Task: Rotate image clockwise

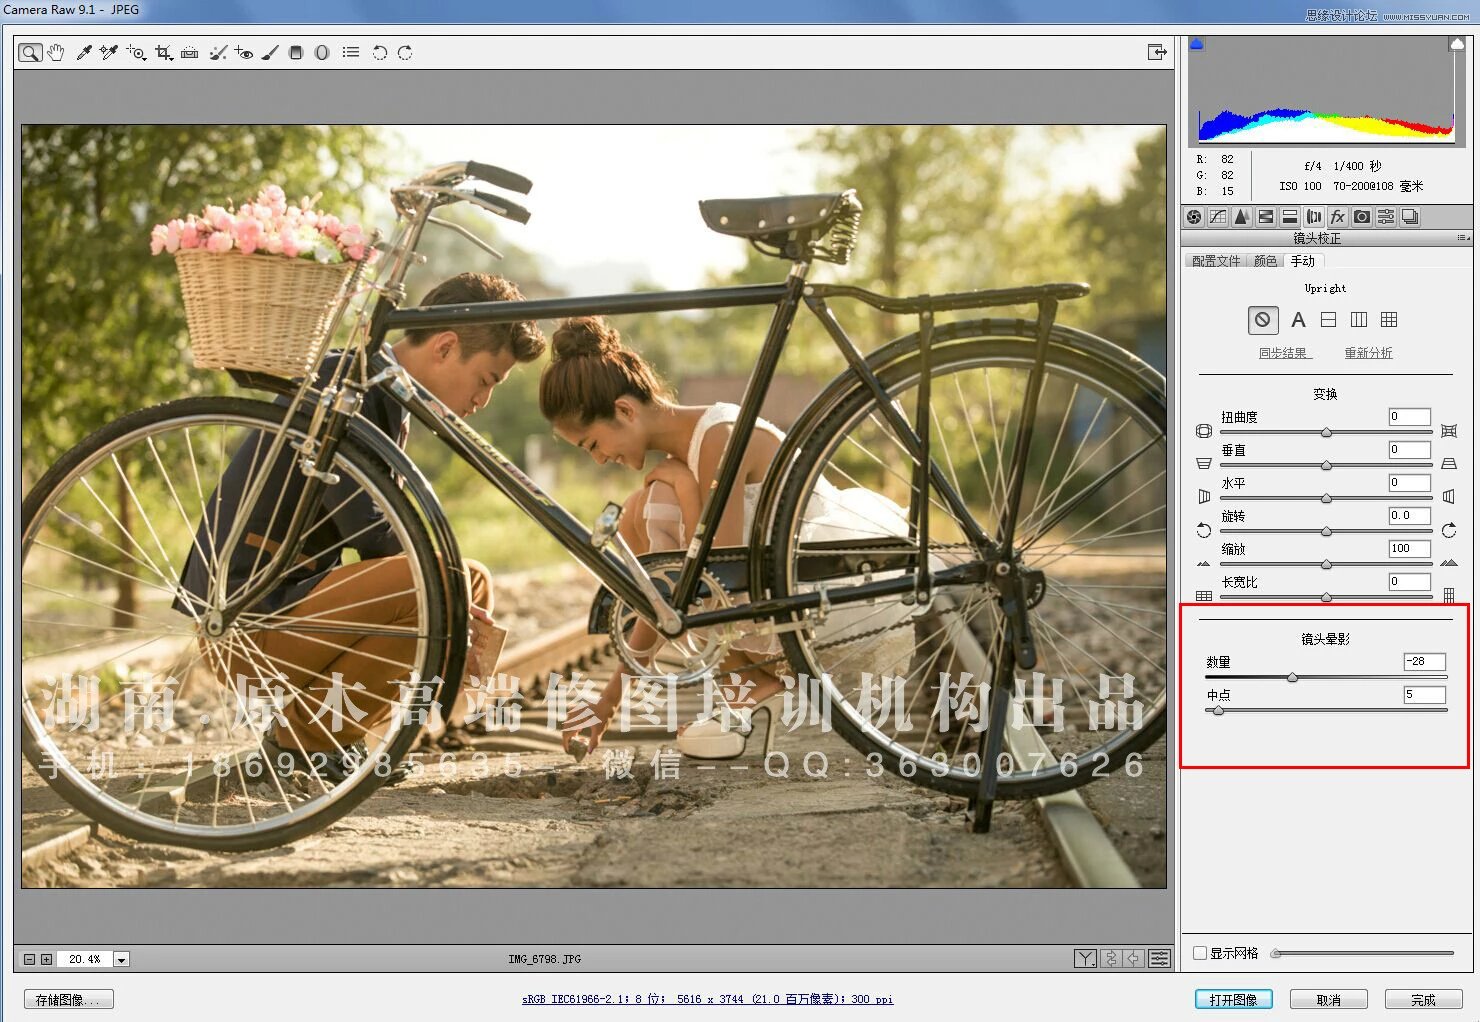Action: (x=405, y=53)
